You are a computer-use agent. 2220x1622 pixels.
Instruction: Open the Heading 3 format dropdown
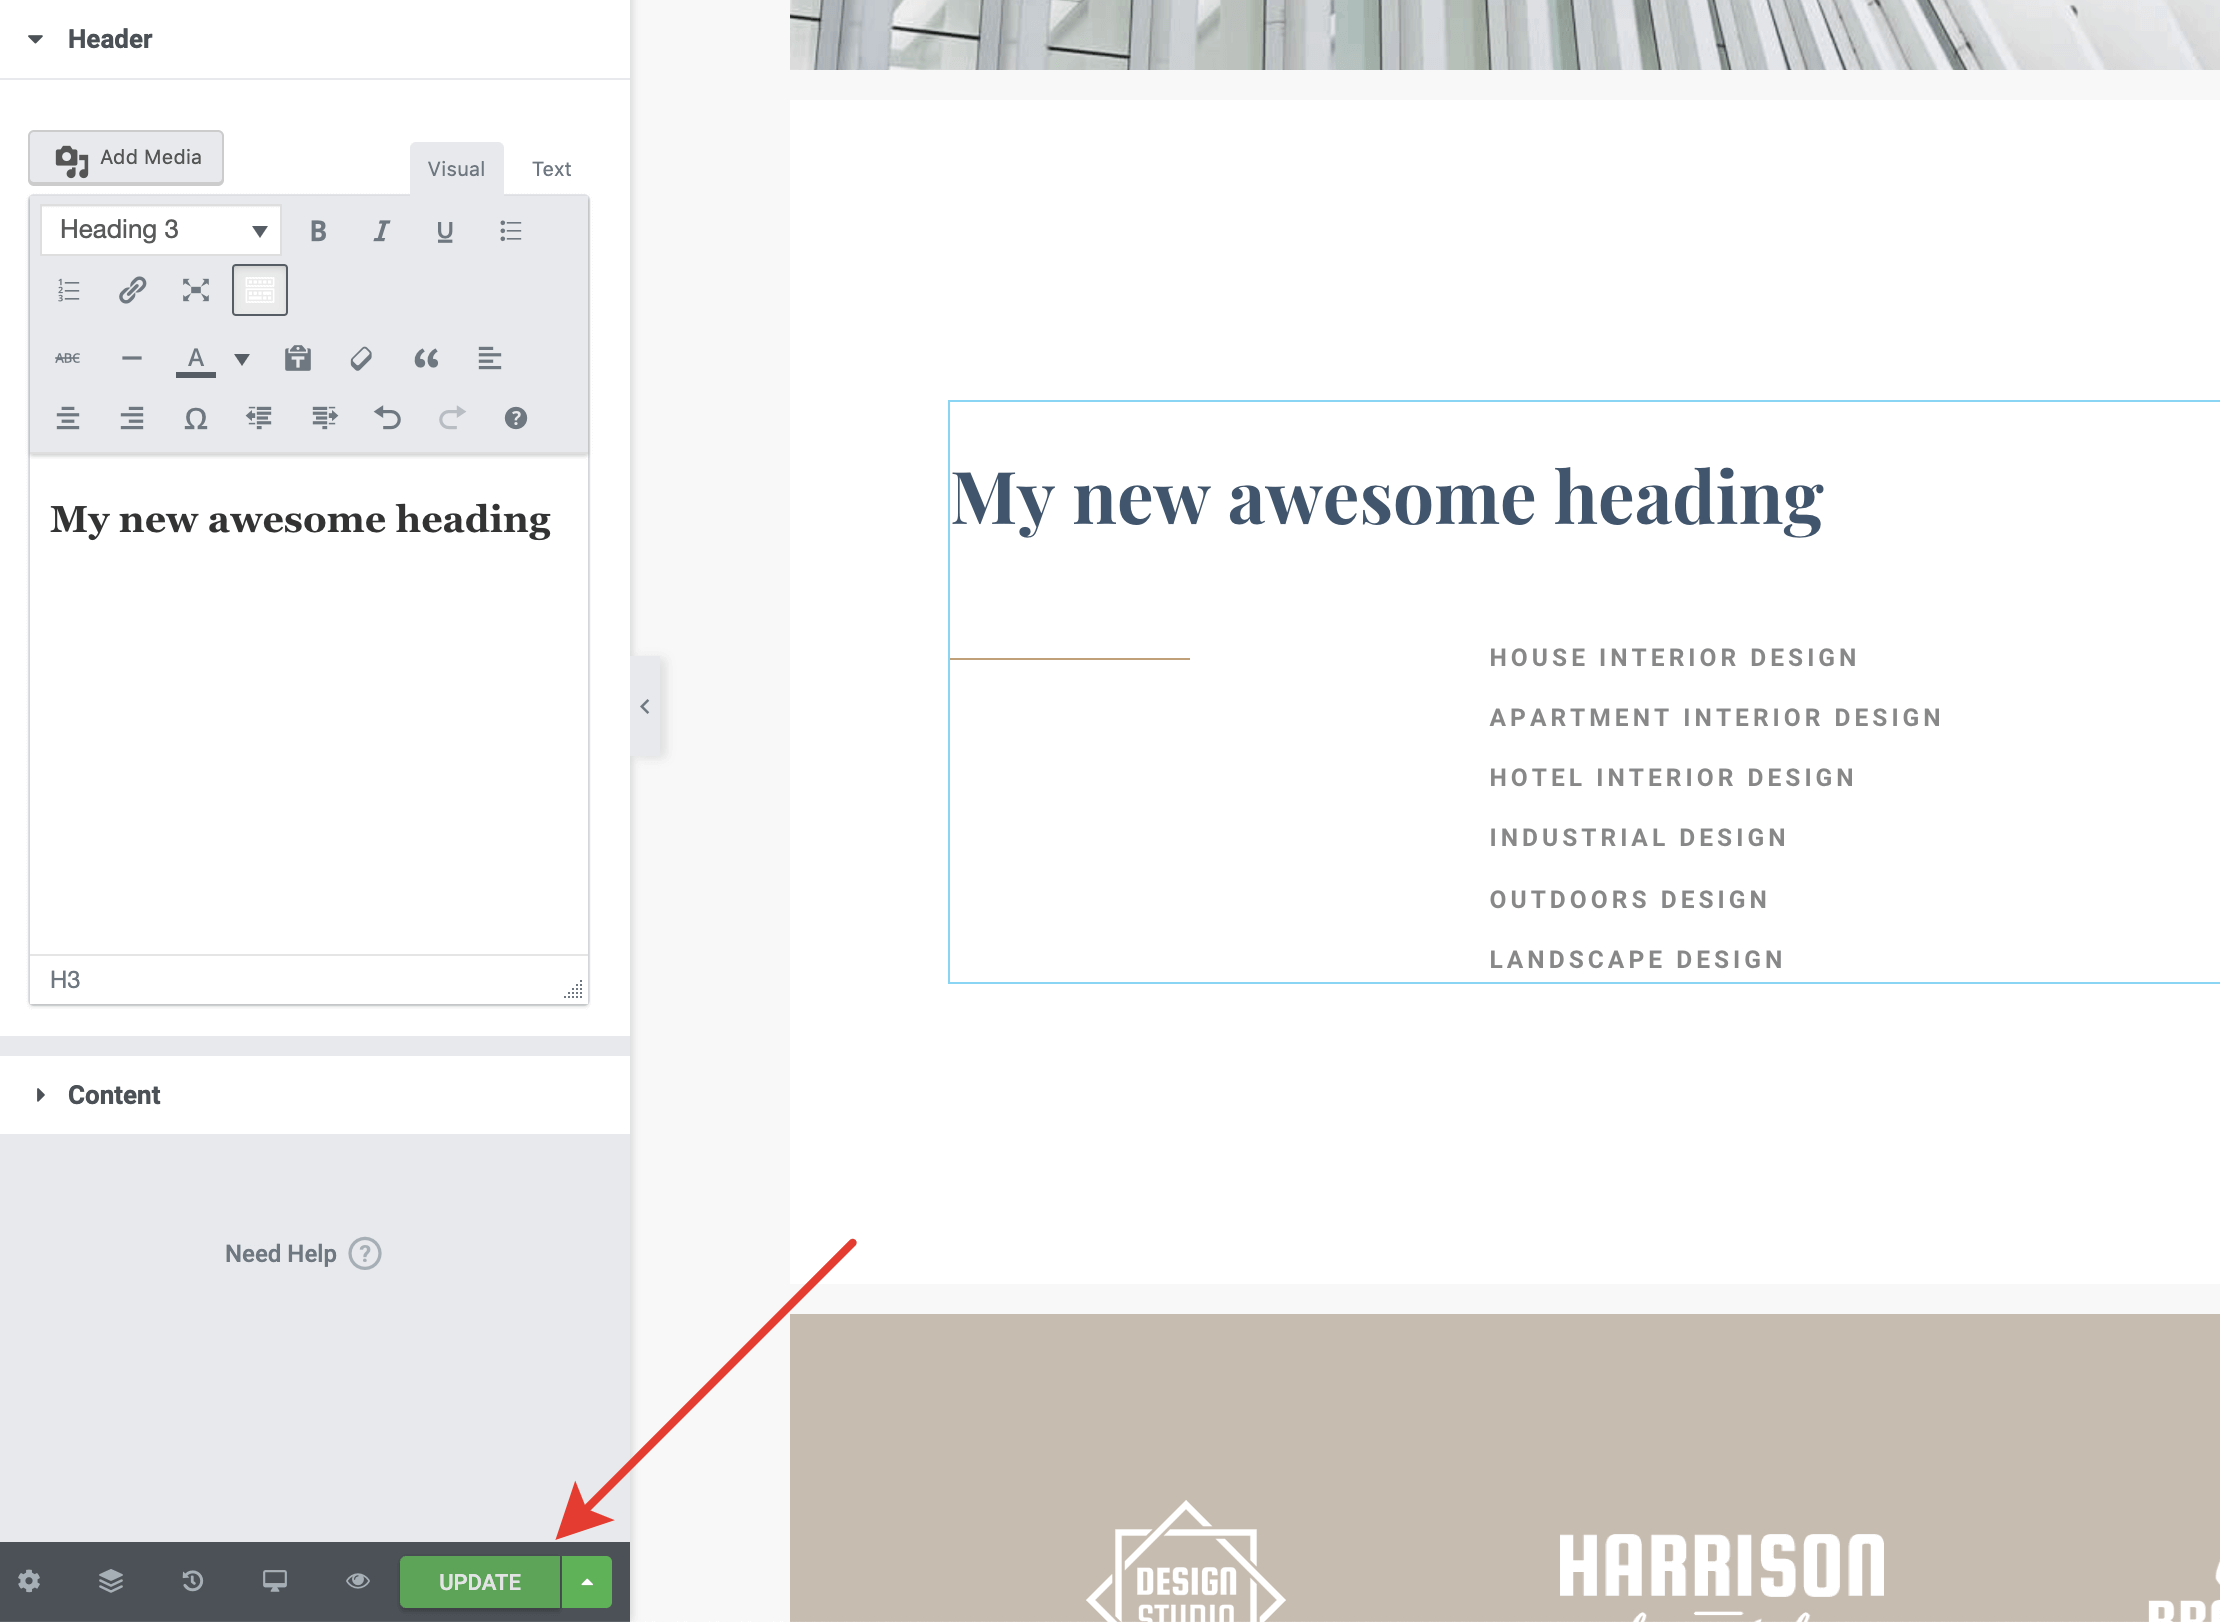point(161,230)
